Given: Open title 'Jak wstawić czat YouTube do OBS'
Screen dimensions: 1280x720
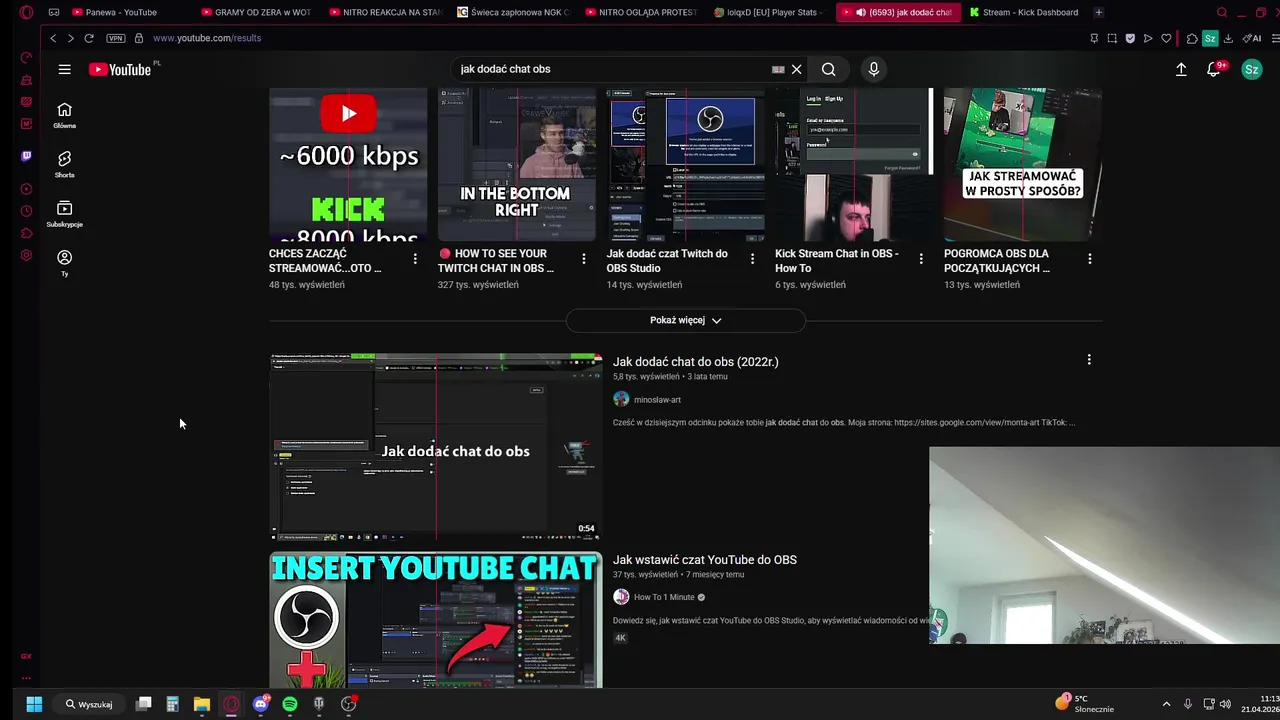Looking at the screenshot, I should click(705, 560).
